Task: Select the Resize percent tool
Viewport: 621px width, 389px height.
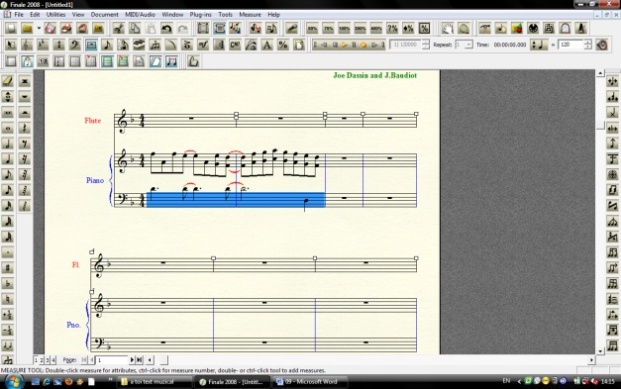Action: (x=283, y=45)
